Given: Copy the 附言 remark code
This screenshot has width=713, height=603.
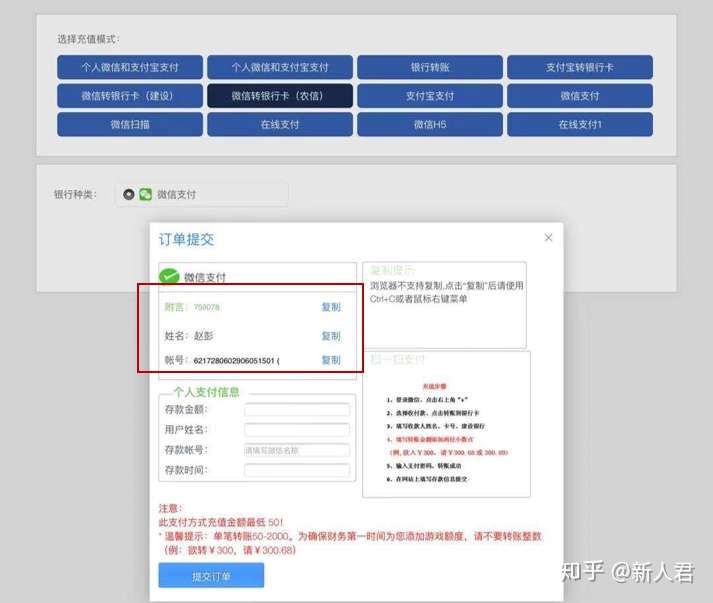Looking at the screenshot, I should tap(331, 307).
